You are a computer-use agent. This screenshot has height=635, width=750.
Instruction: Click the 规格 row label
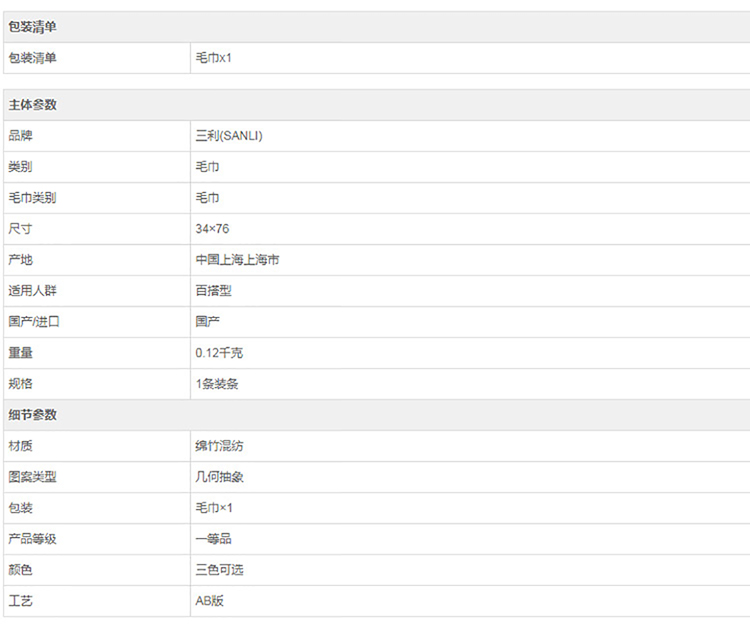(21, 384)
